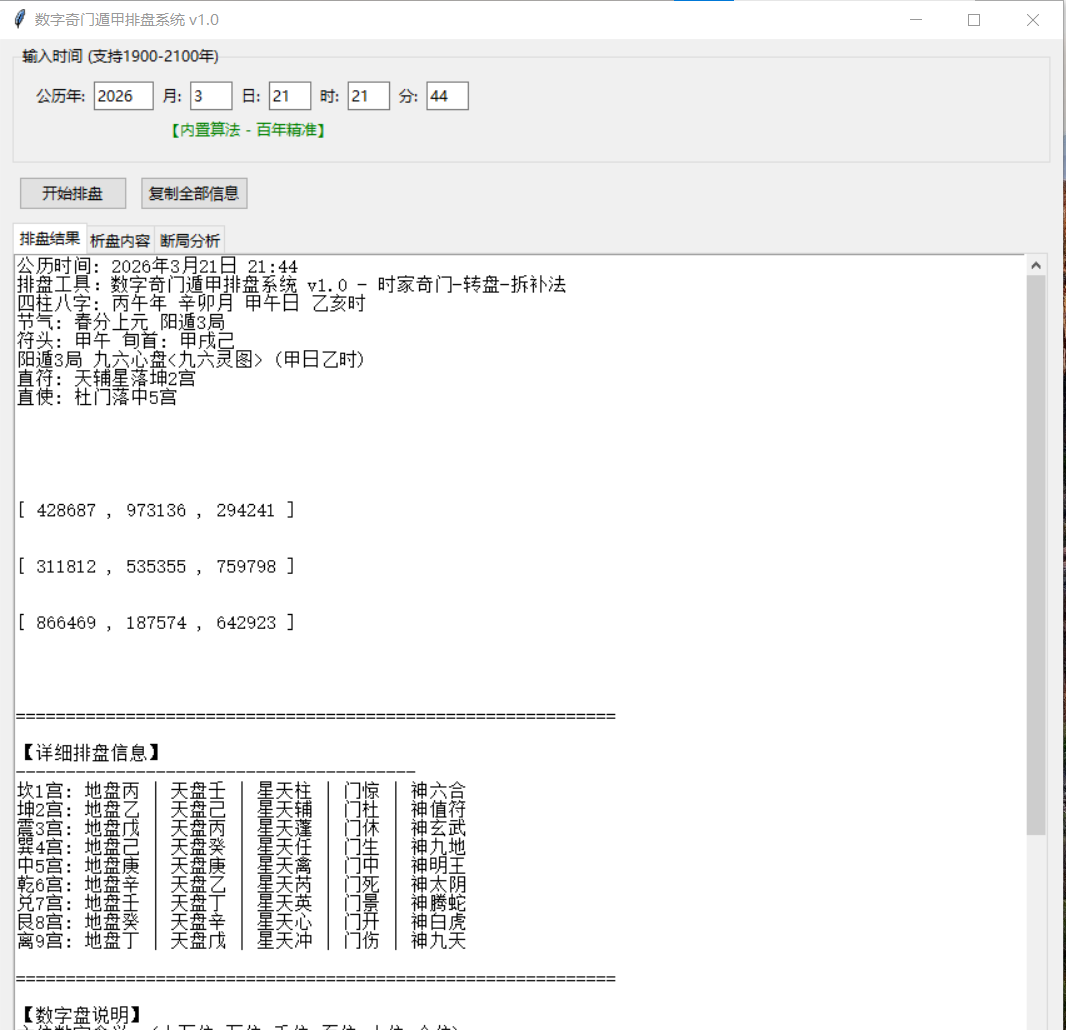The height and width of the screenshot is (1030, 1066).
Task: Select the 排盘结果 tab
Action: coord(50,239)
